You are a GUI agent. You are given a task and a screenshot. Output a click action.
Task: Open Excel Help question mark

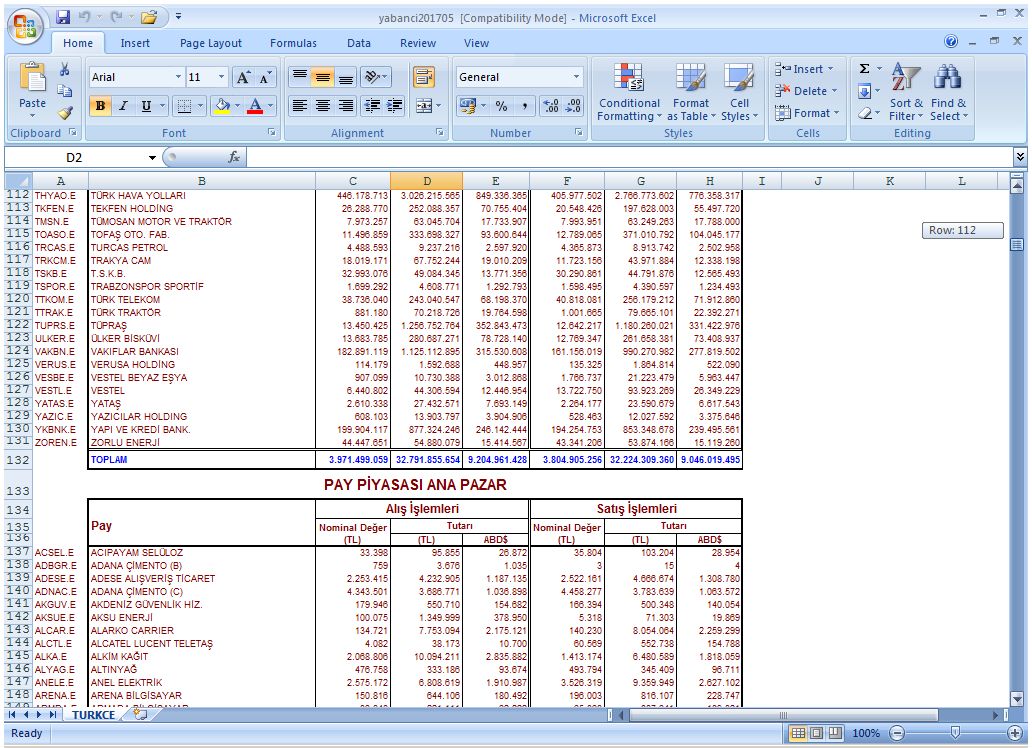[x=951, y=41]
